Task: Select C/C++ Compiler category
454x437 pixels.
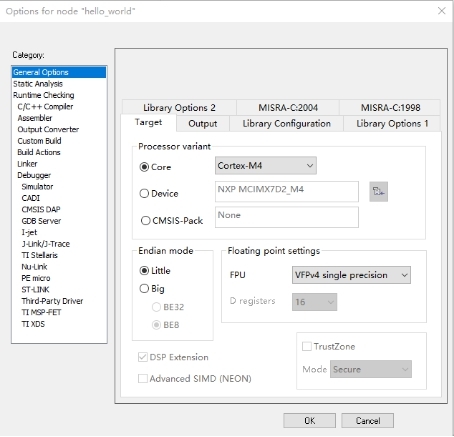Action: point(45,107)
